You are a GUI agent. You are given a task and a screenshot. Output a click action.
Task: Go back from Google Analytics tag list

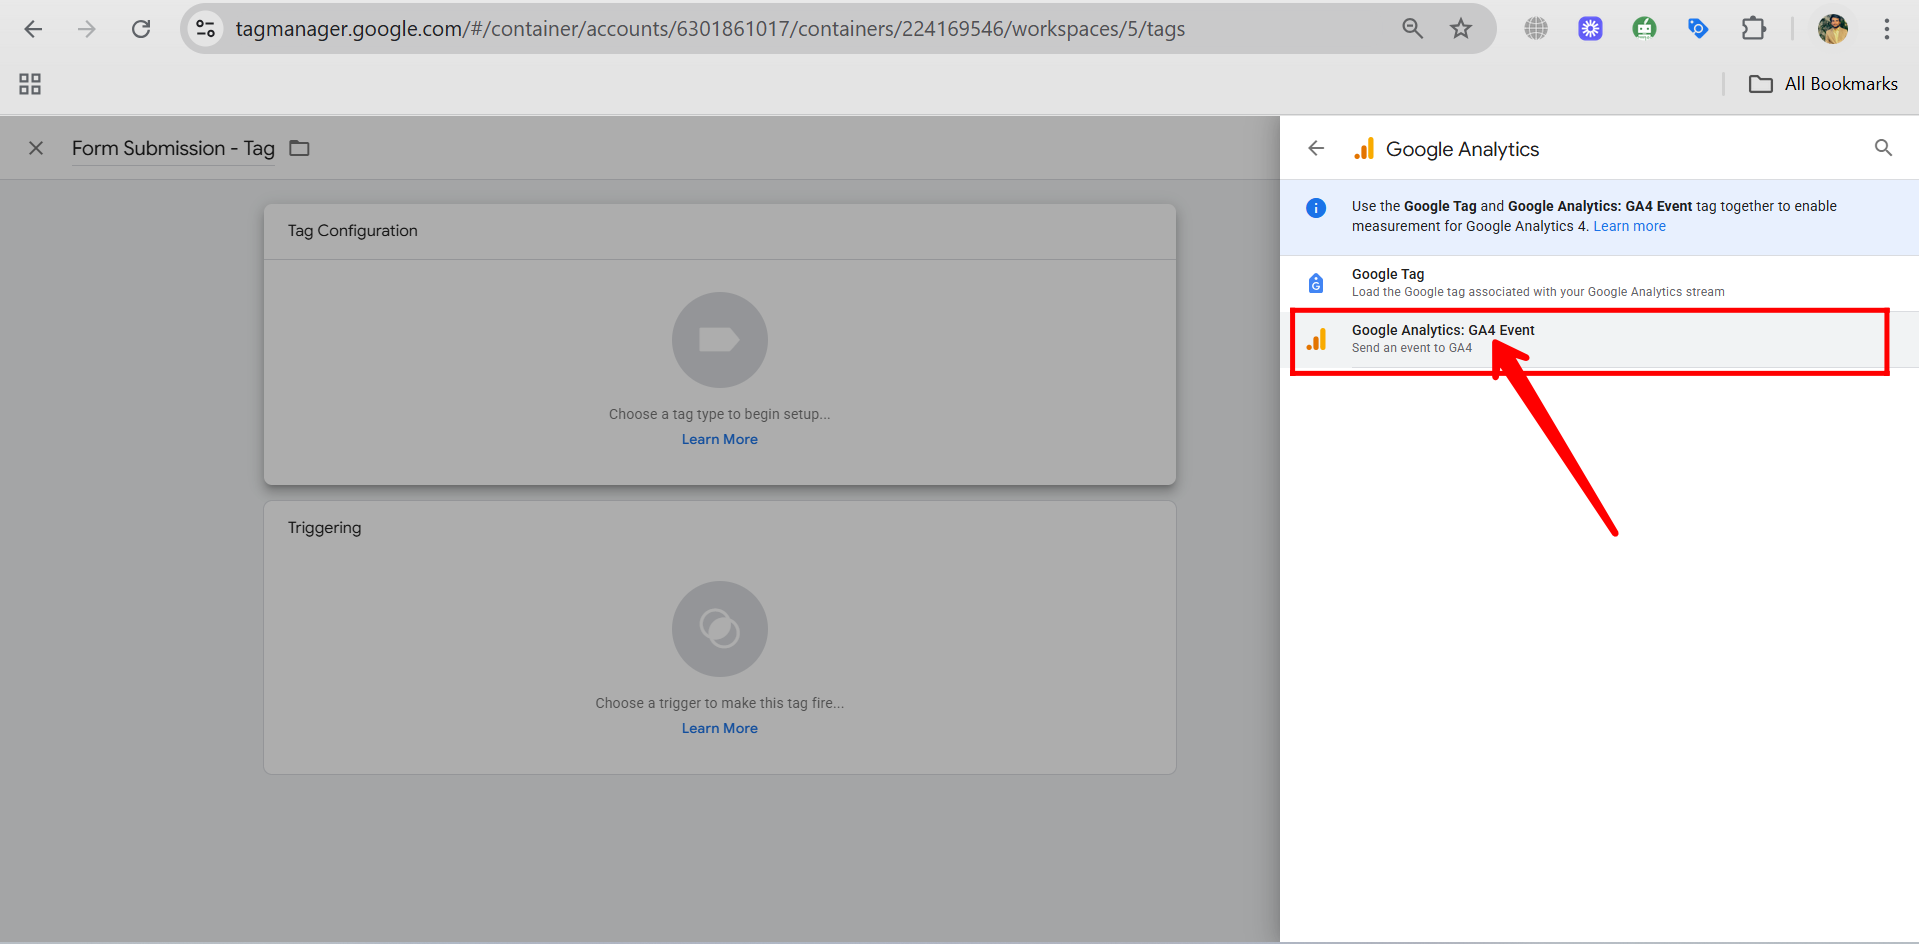pyautogui.click(x=1316, y=148)
